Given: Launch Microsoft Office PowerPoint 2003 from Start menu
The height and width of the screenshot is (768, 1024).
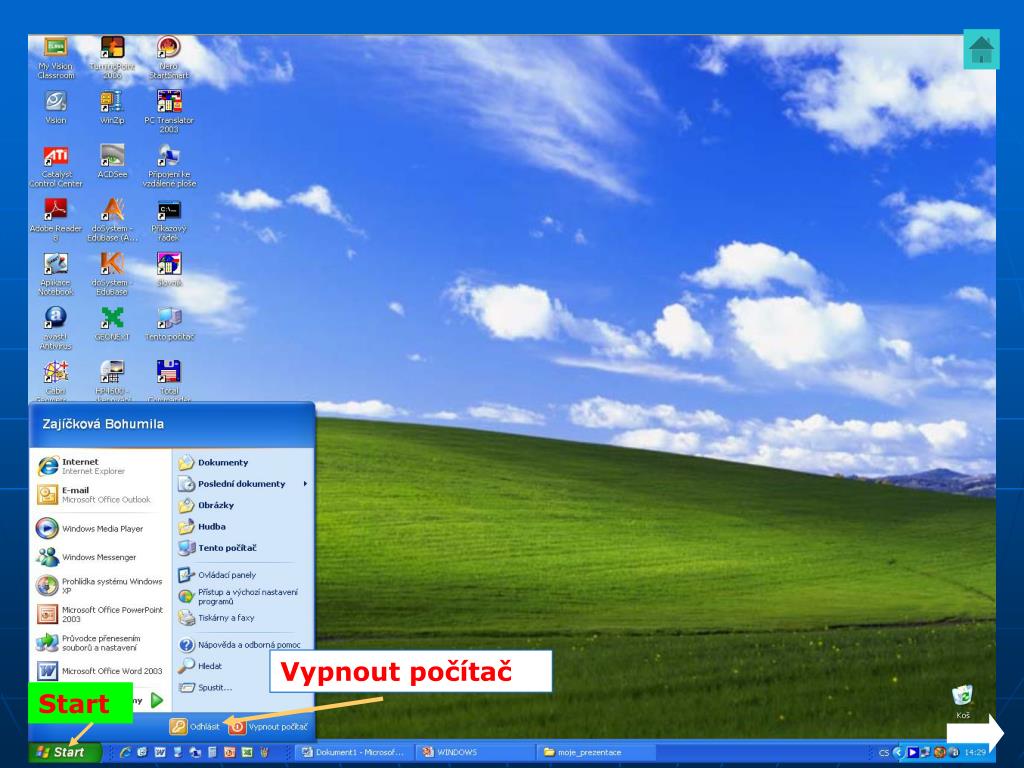Looking at the screenshot, I should click(101, 614).
